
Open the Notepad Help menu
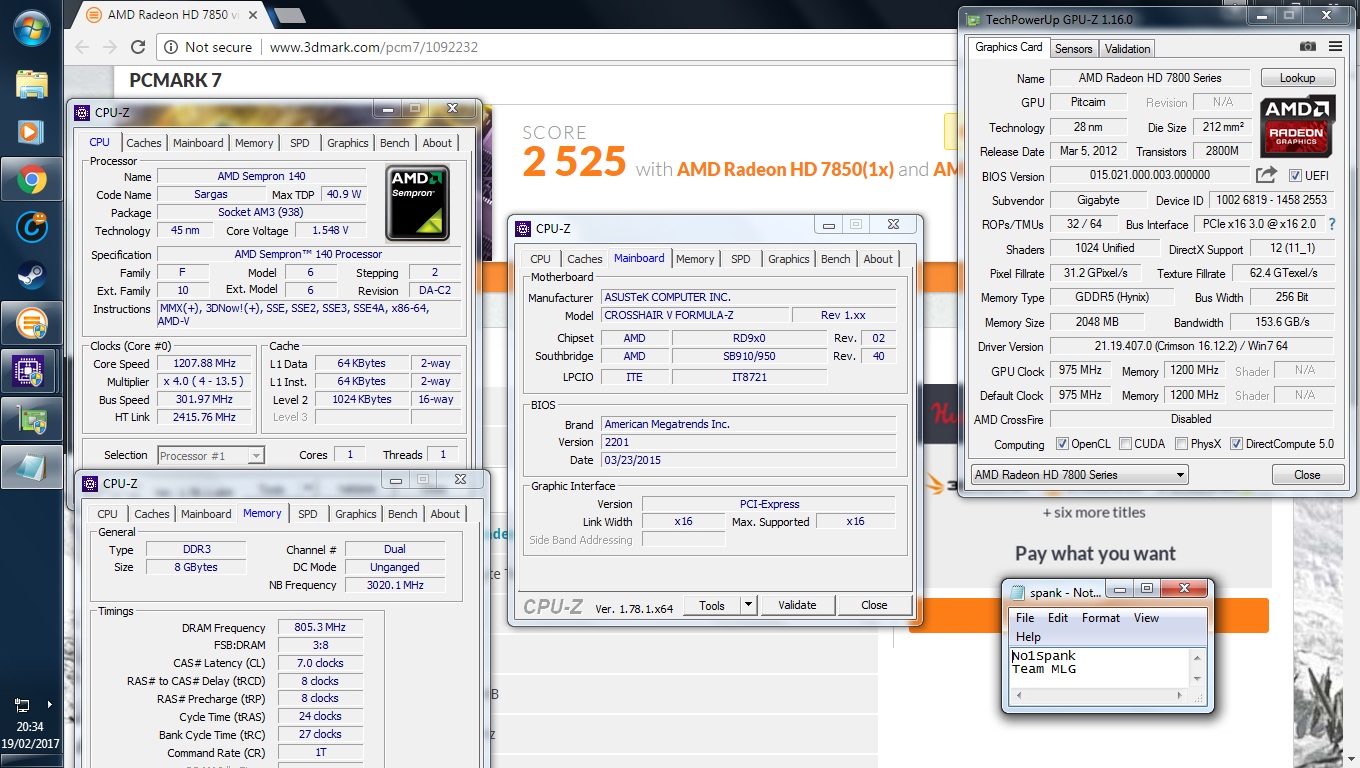coord(1028,636)
